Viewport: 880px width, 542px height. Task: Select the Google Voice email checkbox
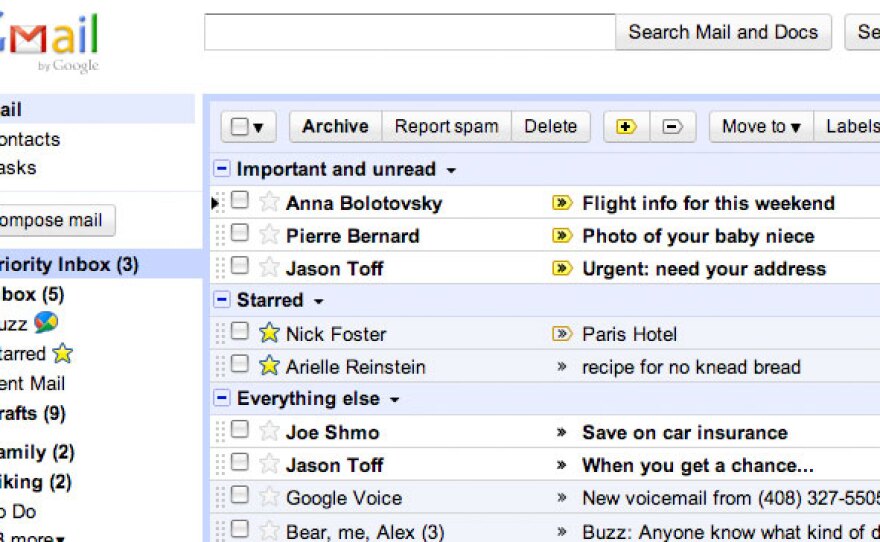pyautogui.click(x=240, y=495)
